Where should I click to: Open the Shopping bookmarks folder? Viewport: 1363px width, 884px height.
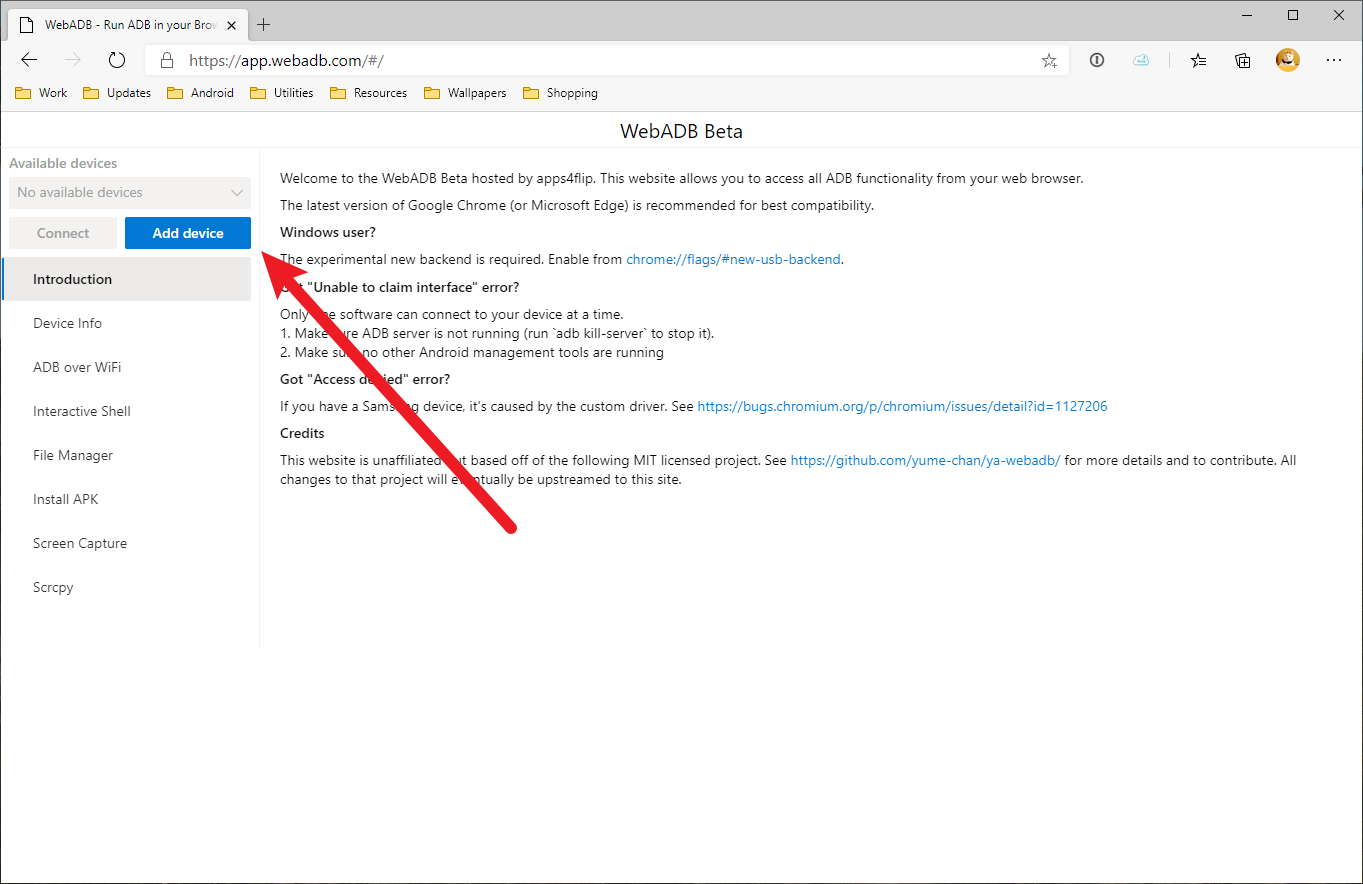(560, 93)
